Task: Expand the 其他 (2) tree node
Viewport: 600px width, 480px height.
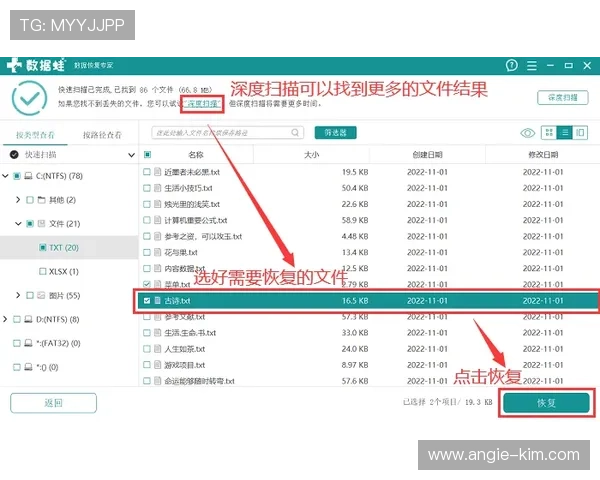Action: coord(18,200)
